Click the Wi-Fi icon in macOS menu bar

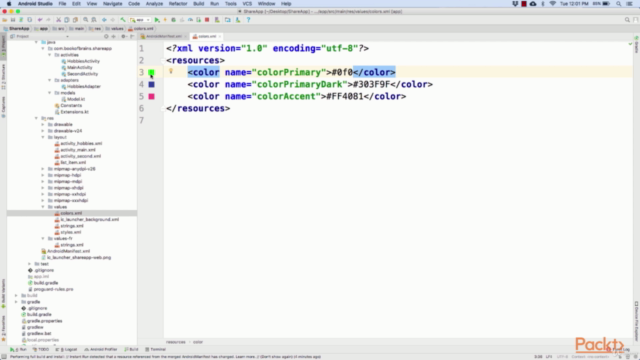pyautogui.click(x=553, y=4)
